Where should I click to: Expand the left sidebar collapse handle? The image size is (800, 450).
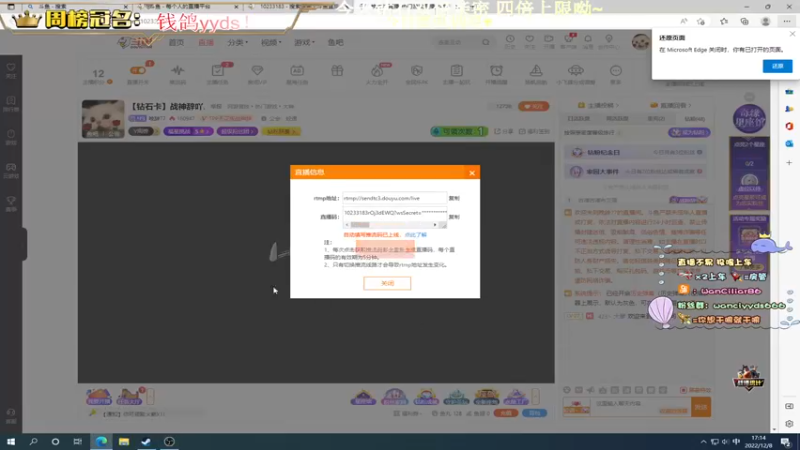24,244
